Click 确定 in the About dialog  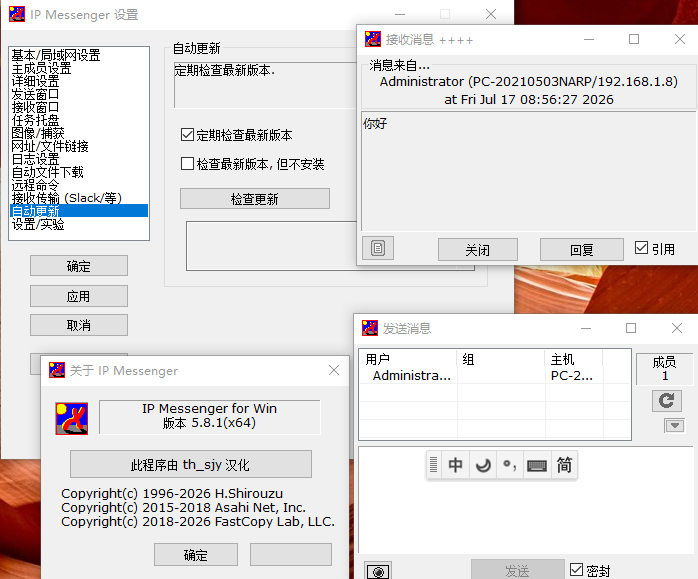click(195, 555)
